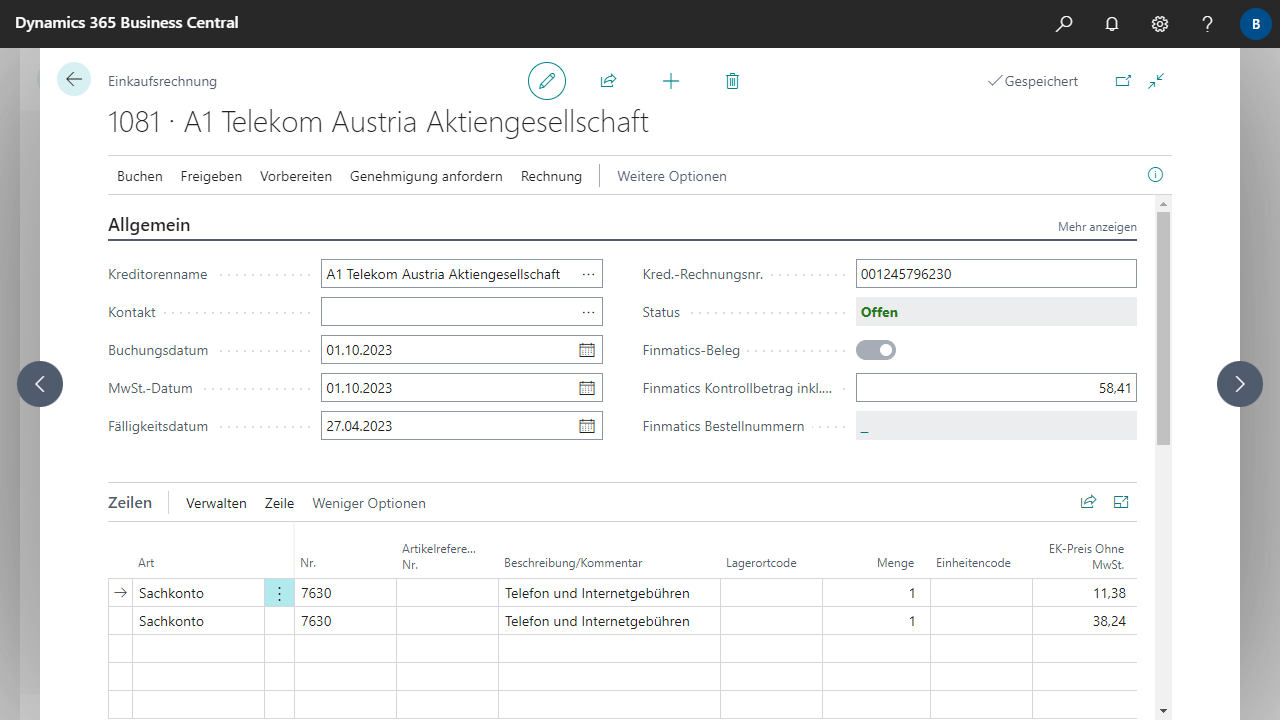1280x720 pixels.
Task: Click EK-Preis cell 11,38
Action: pyautogui.click(x=1085, y=593)
